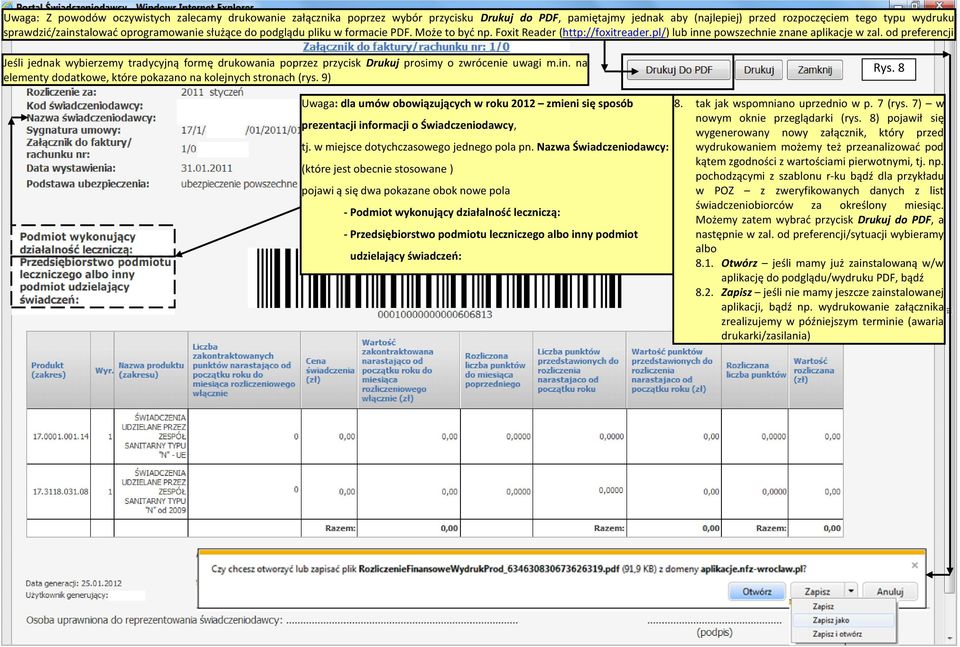Viewport: 960px width, 647px height.
Task: Expand the Zapisz dropdown arrow
Action: click(x=850, y=591)
